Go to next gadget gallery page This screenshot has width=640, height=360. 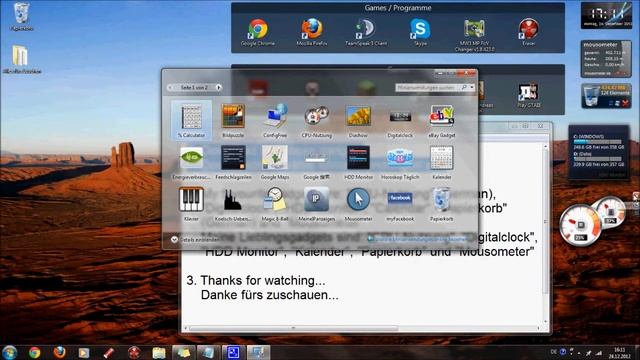pyautogui.click(x=219, y=87)
